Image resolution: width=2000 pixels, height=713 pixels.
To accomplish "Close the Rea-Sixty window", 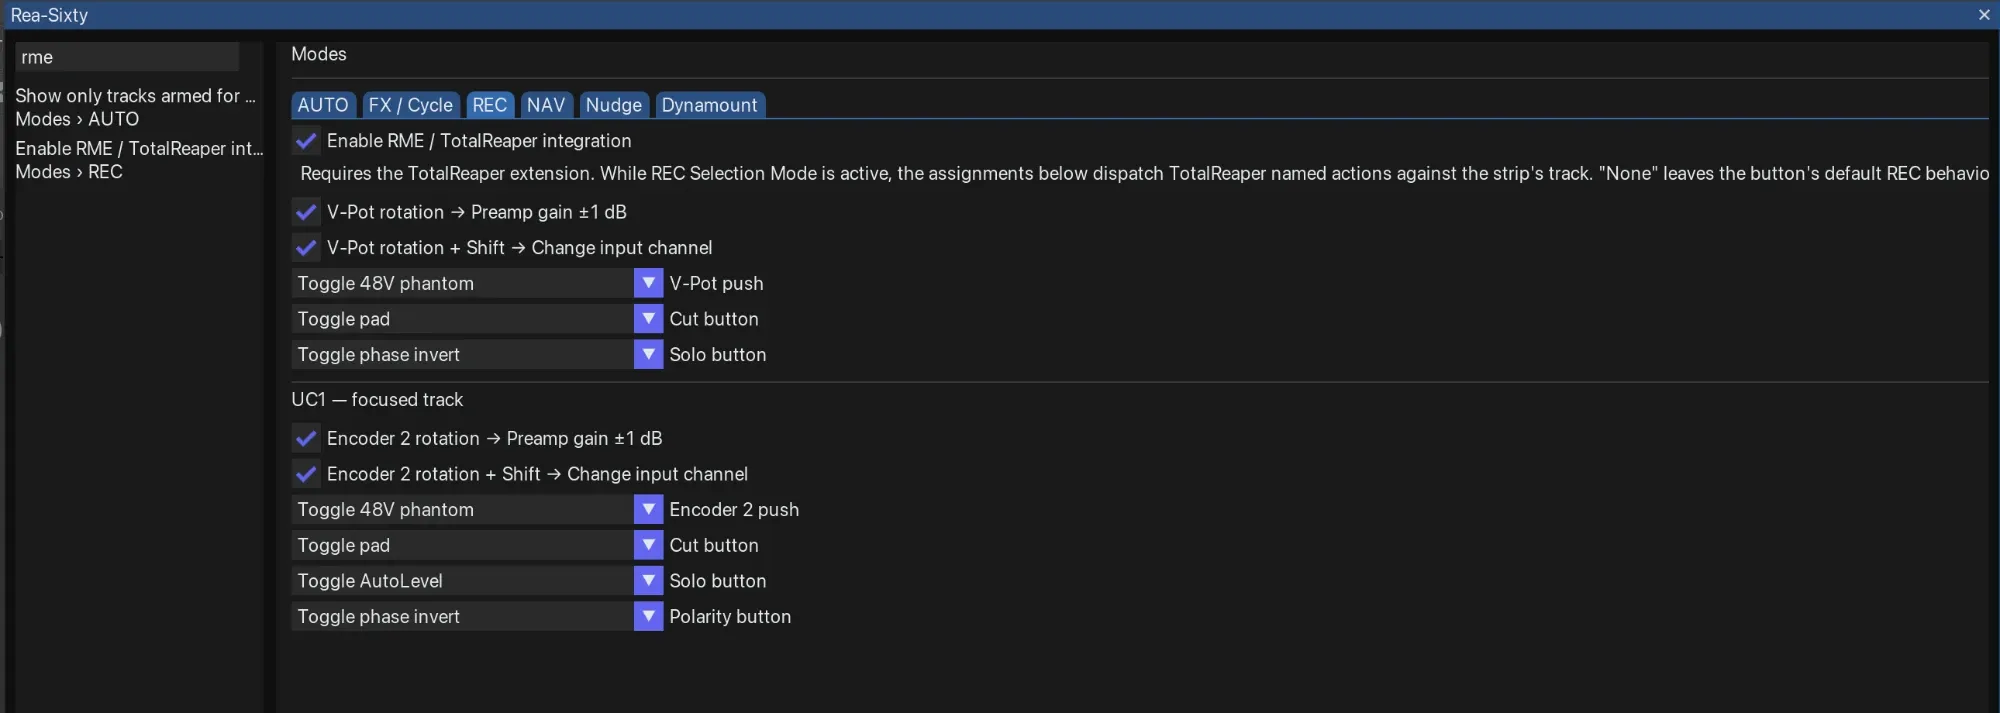I will click(x=1984, y=15).
